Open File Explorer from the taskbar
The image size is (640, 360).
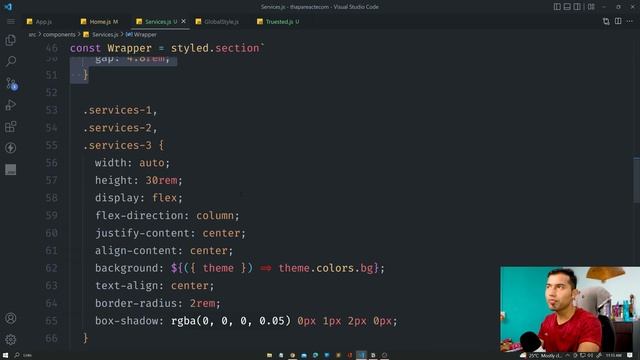click(269, 356)
